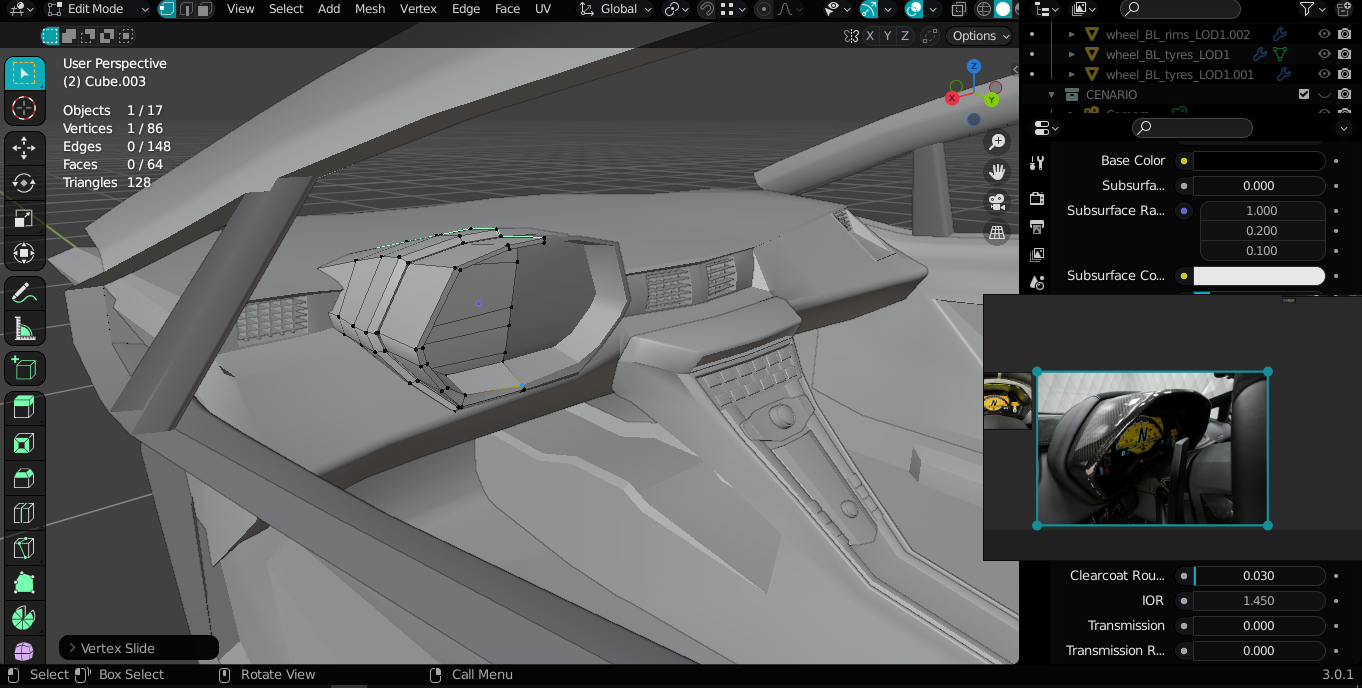Image resolution: width=1362 pixels, height=688 pixels.
Task: Pick the Inset Faces tool
Action: coord(25,443)
